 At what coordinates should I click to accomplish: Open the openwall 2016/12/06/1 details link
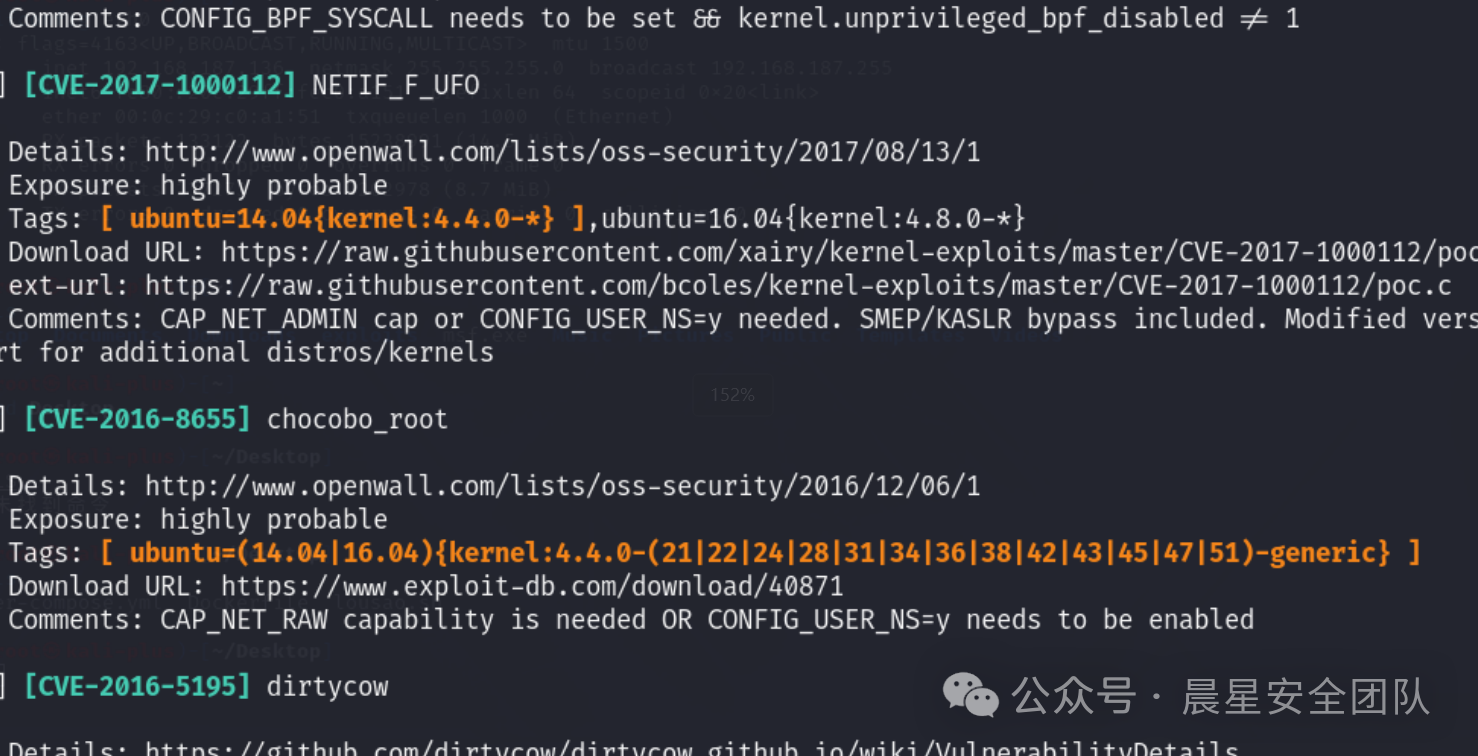click(563, 486)
